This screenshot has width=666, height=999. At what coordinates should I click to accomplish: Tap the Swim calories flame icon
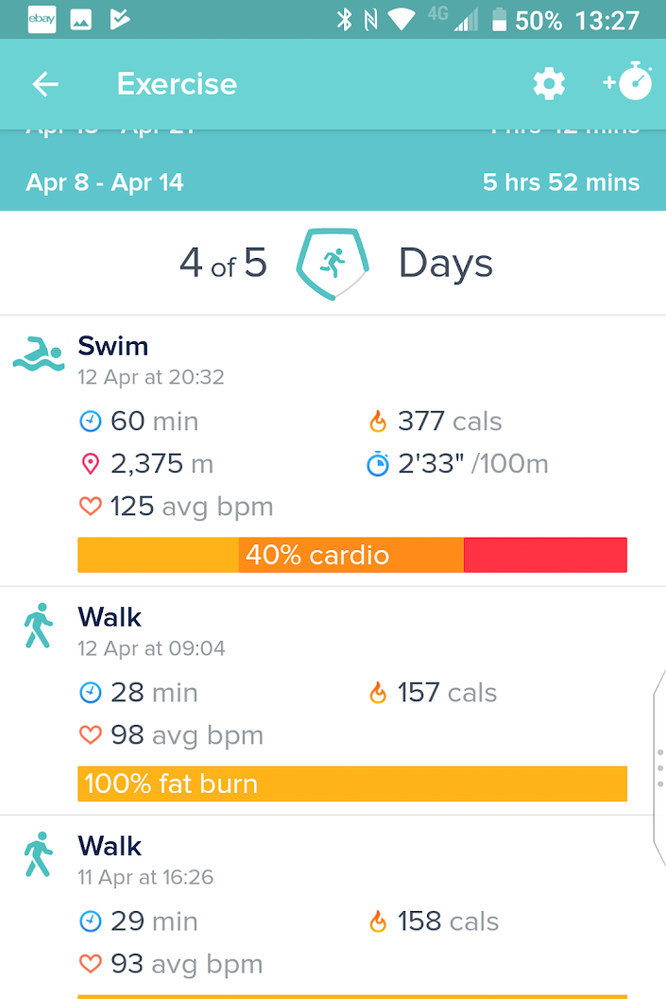378,422
